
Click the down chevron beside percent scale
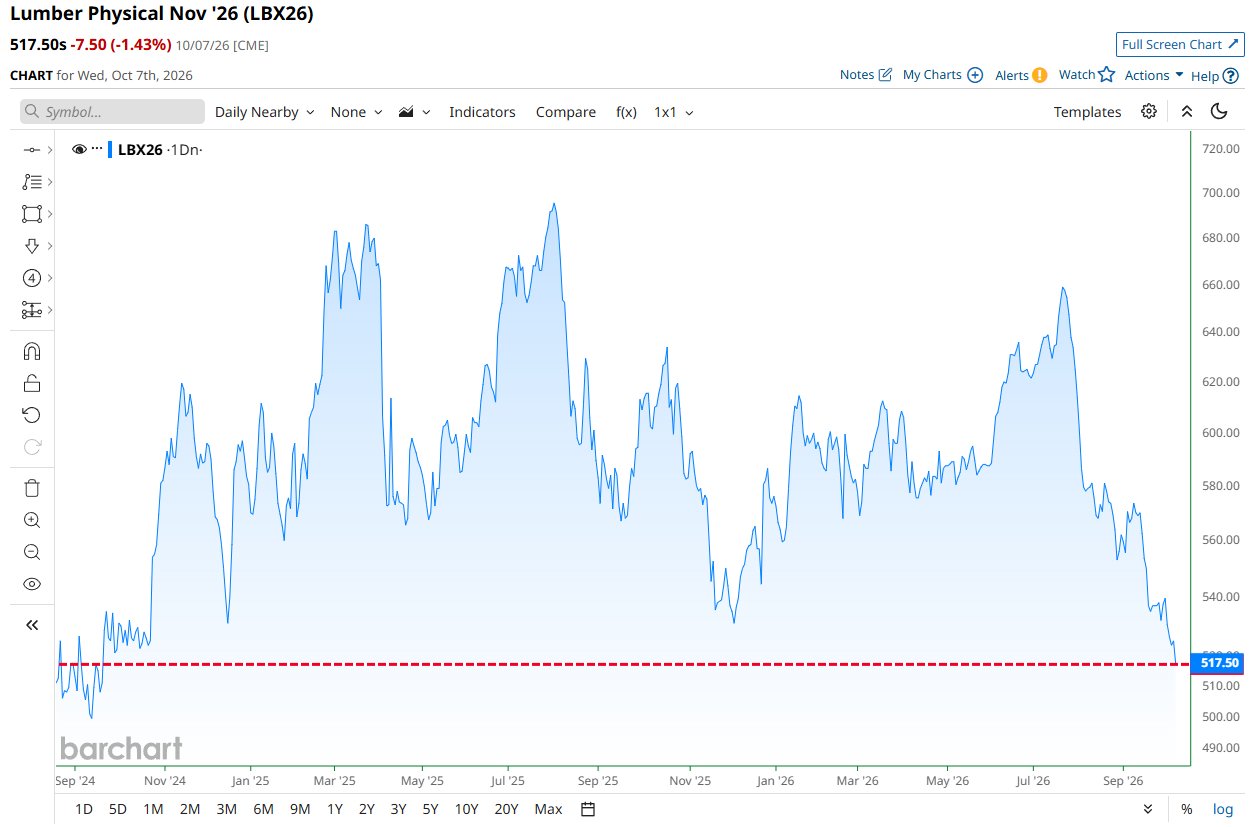pyautogui.click(x=1148, y=809)
